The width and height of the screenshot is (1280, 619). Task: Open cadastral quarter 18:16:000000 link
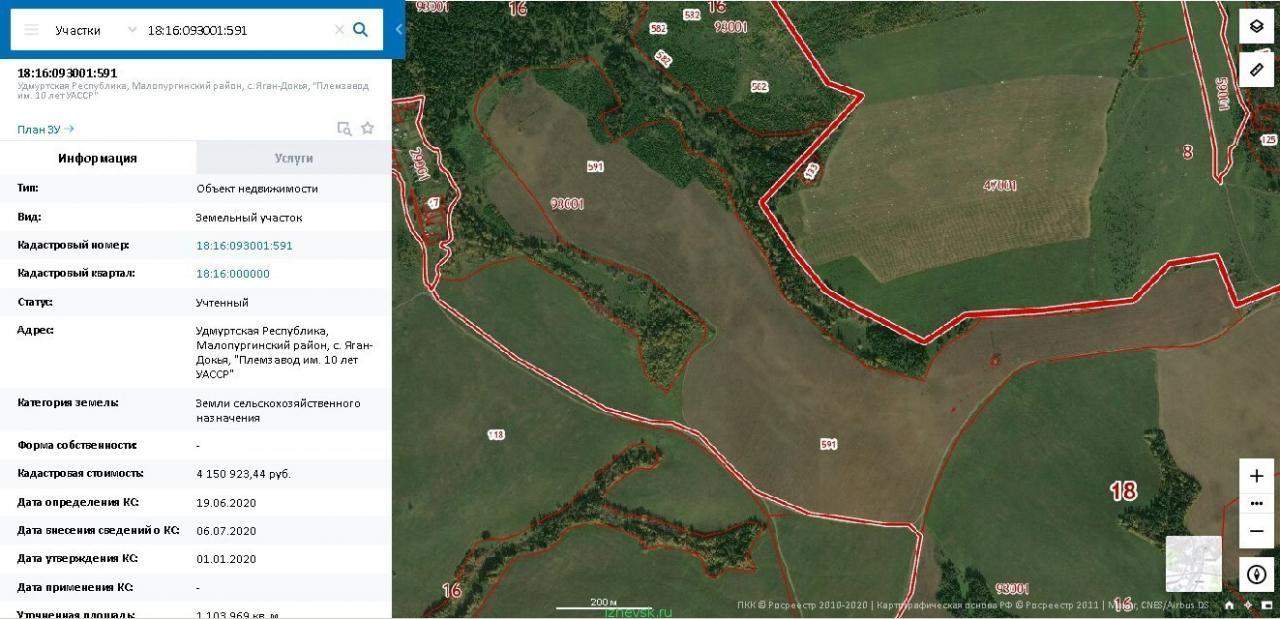(x=232, y=273)
